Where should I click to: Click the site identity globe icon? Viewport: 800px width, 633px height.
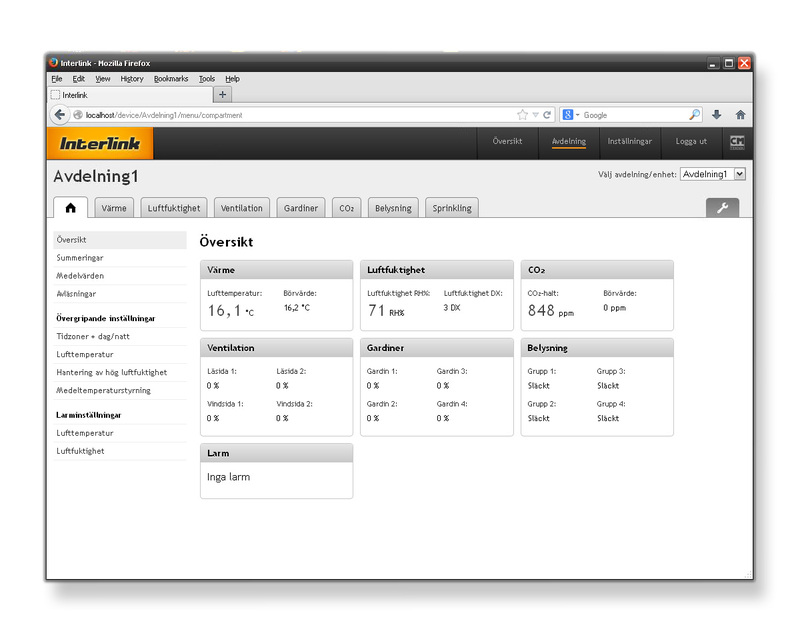pyautogui.click(x=78, y=115)
